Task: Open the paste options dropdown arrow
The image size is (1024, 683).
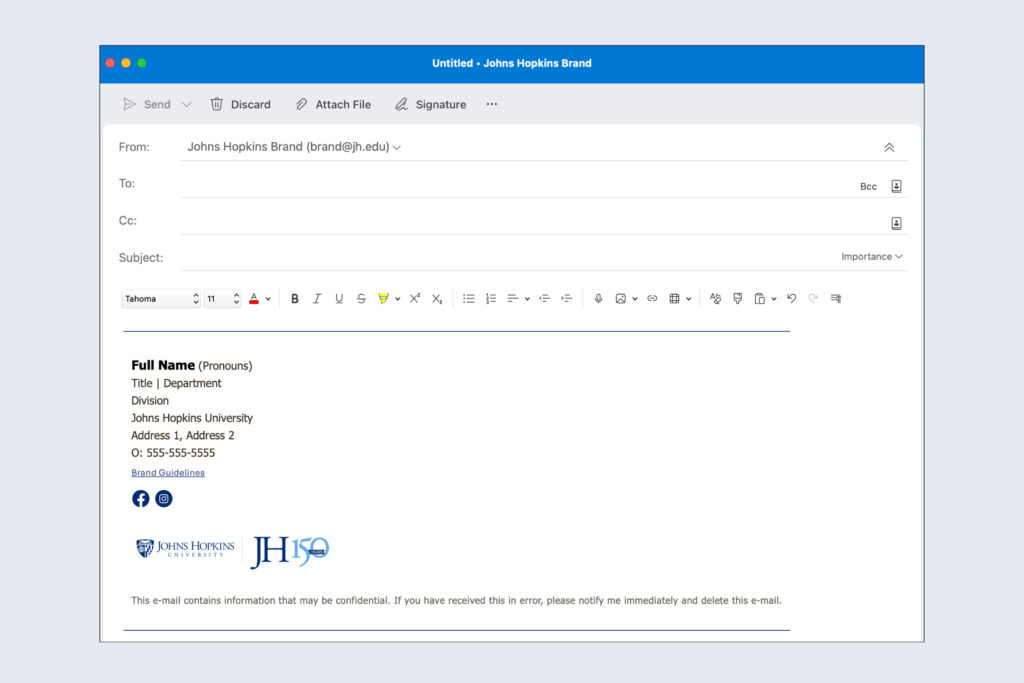Action: (x=774, y=299)
